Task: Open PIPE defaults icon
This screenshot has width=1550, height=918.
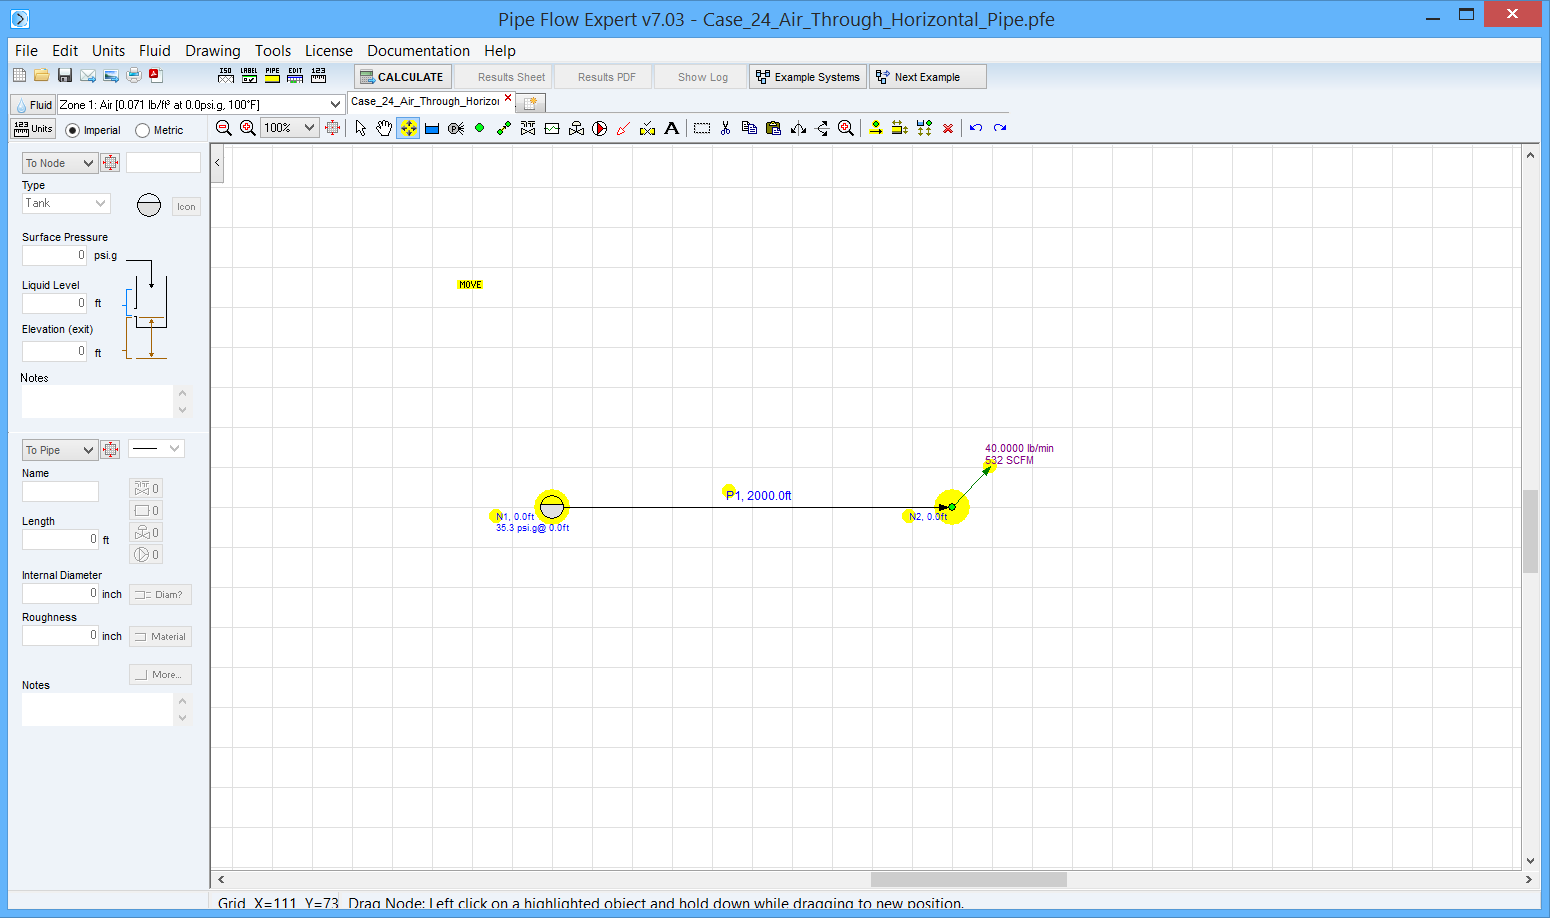Action: tap(272, 76)
